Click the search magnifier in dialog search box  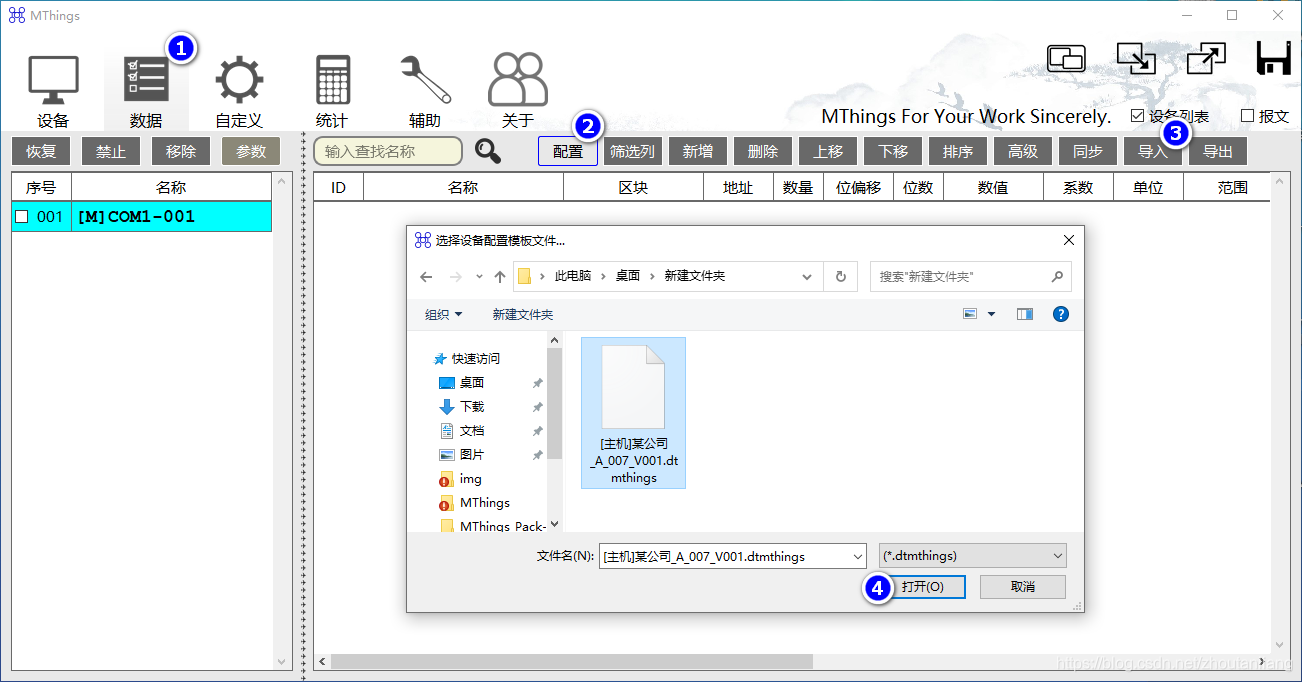pos(1057,277)
